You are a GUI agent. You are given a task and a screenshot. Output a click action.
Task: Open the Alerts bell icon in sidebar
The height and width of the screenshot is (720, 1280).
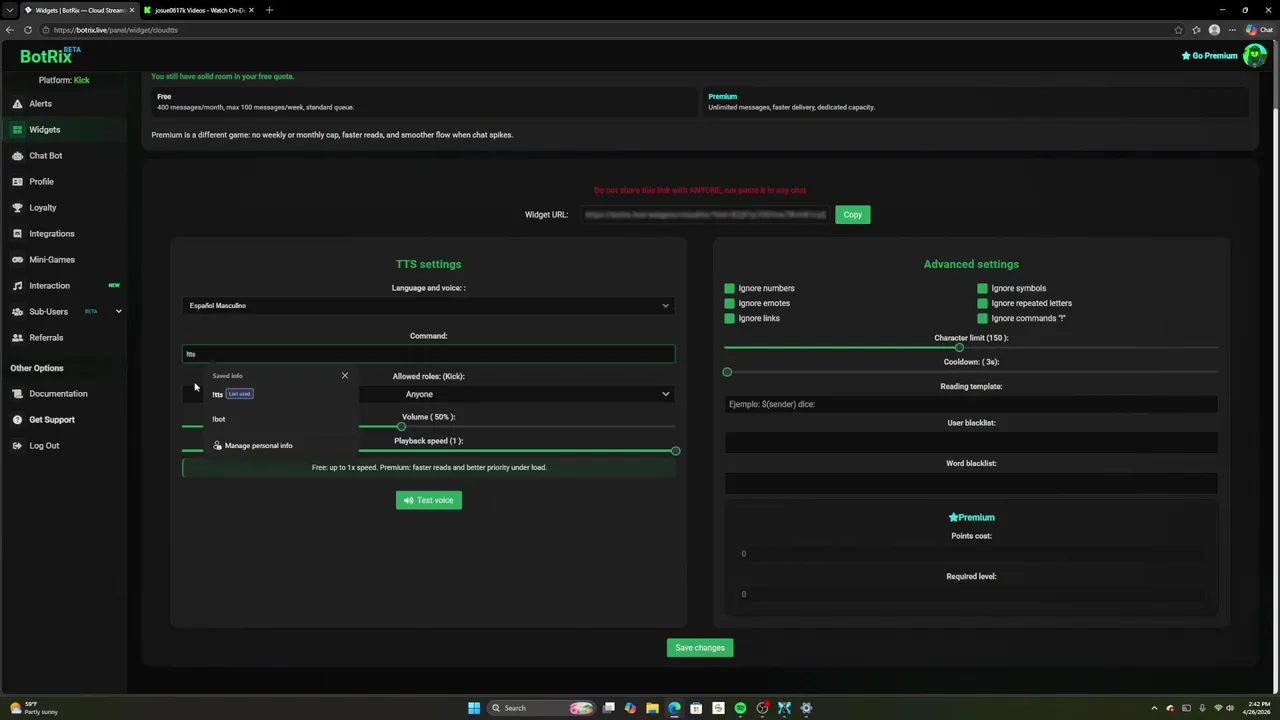point(17,104)
